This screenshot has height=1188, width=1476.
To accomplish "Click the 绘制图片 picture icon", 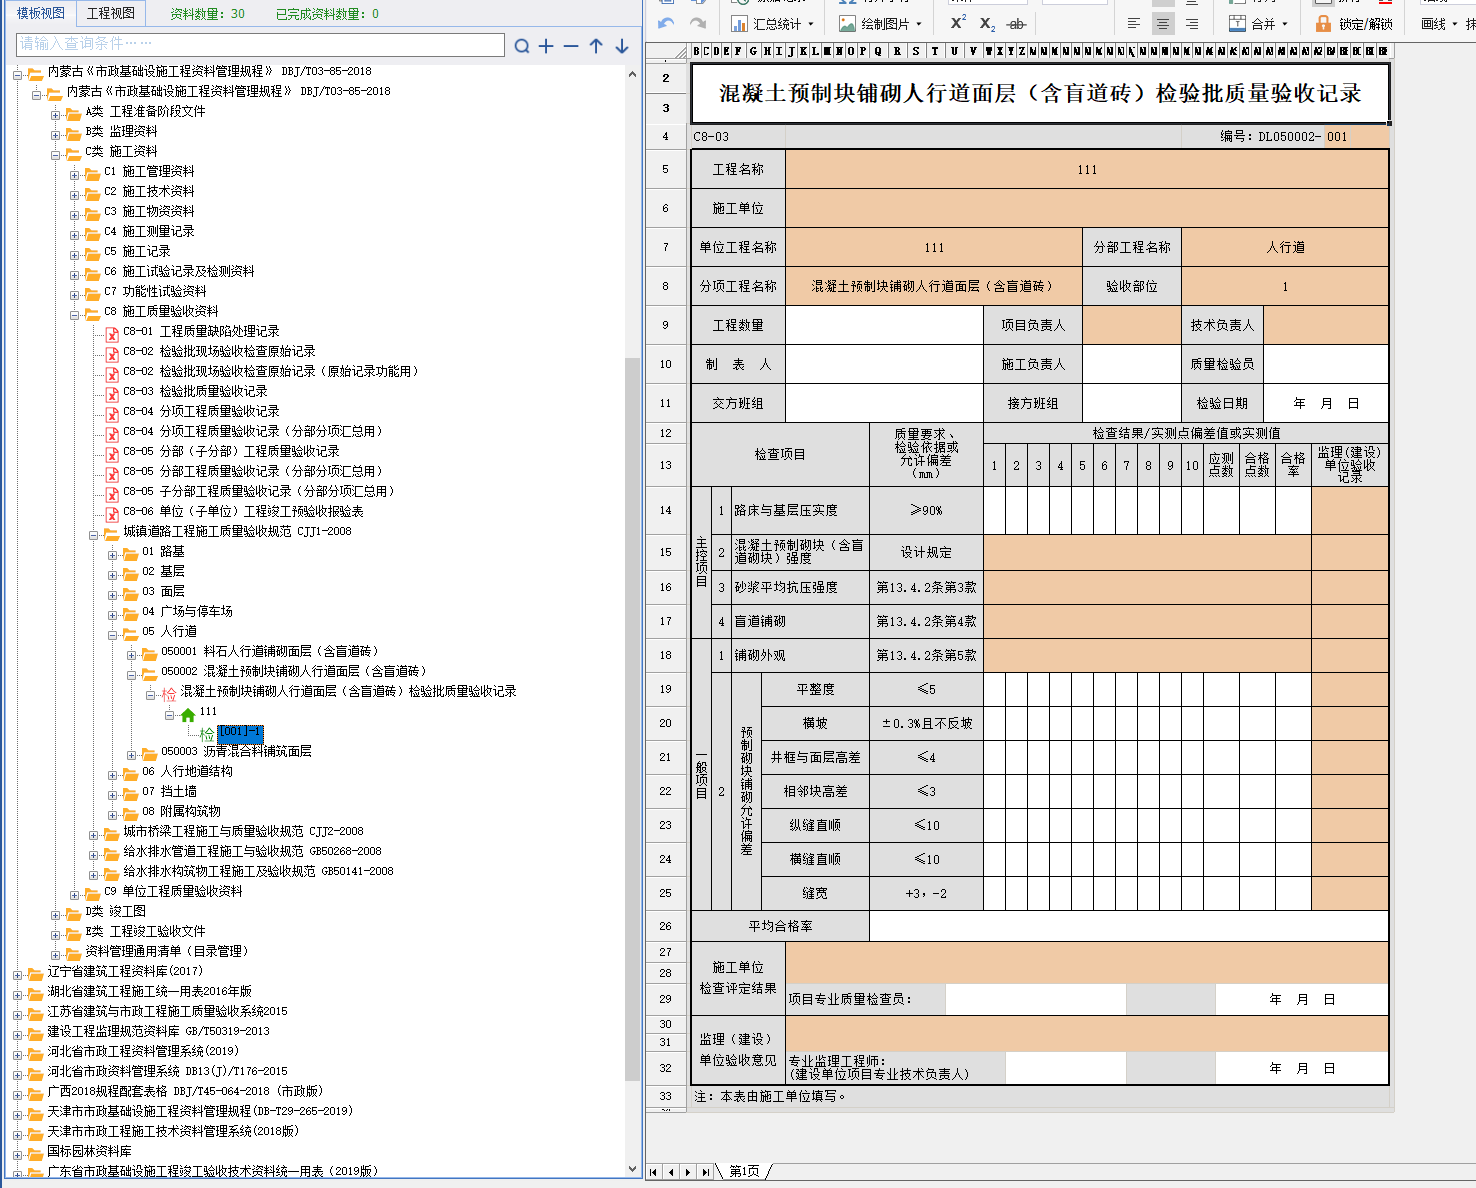I will point(848,23).
